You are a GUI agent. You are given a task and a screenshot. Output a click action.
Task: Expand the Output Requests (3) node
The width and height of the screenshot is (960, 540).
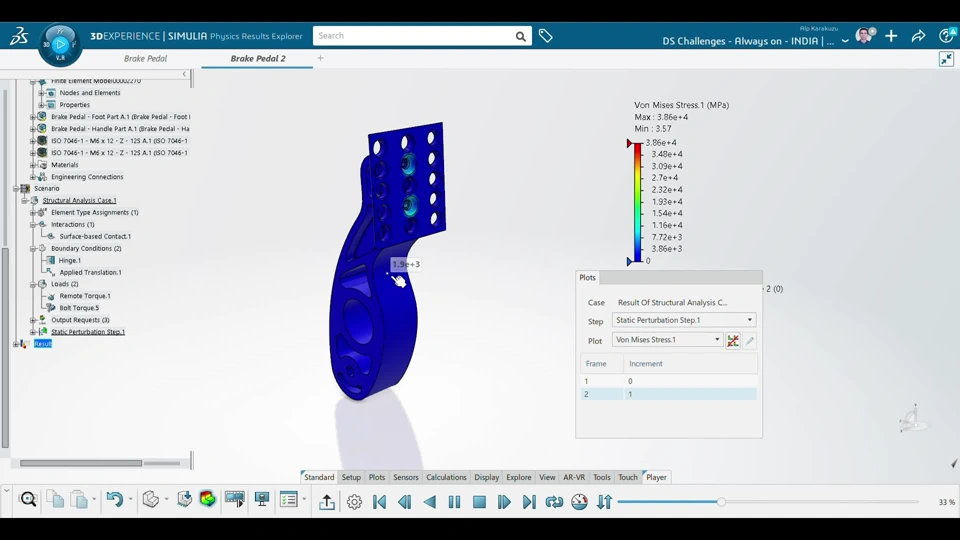click(x=33, y=320)
